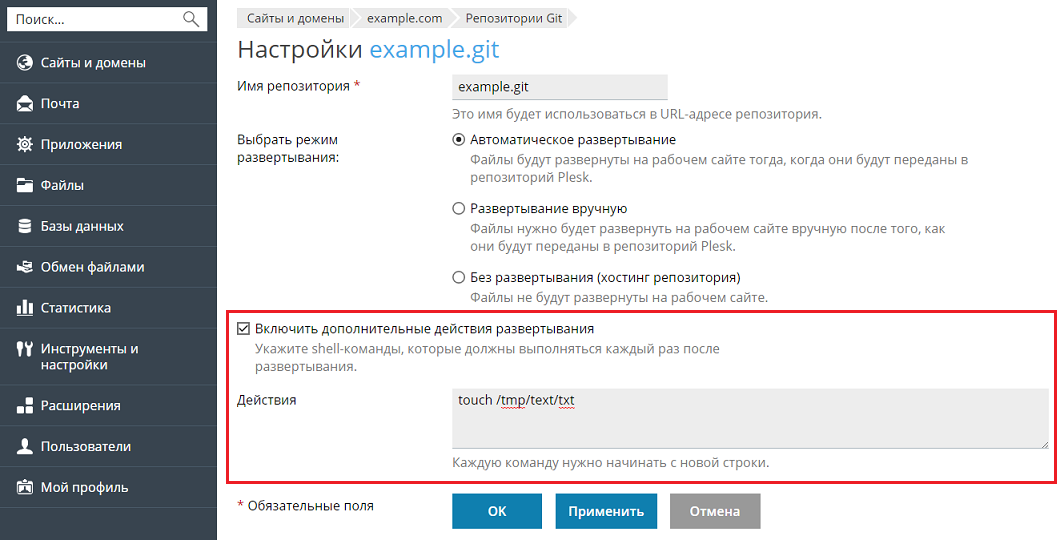Select Автоматическое развертывание radio option

[459, 140]
